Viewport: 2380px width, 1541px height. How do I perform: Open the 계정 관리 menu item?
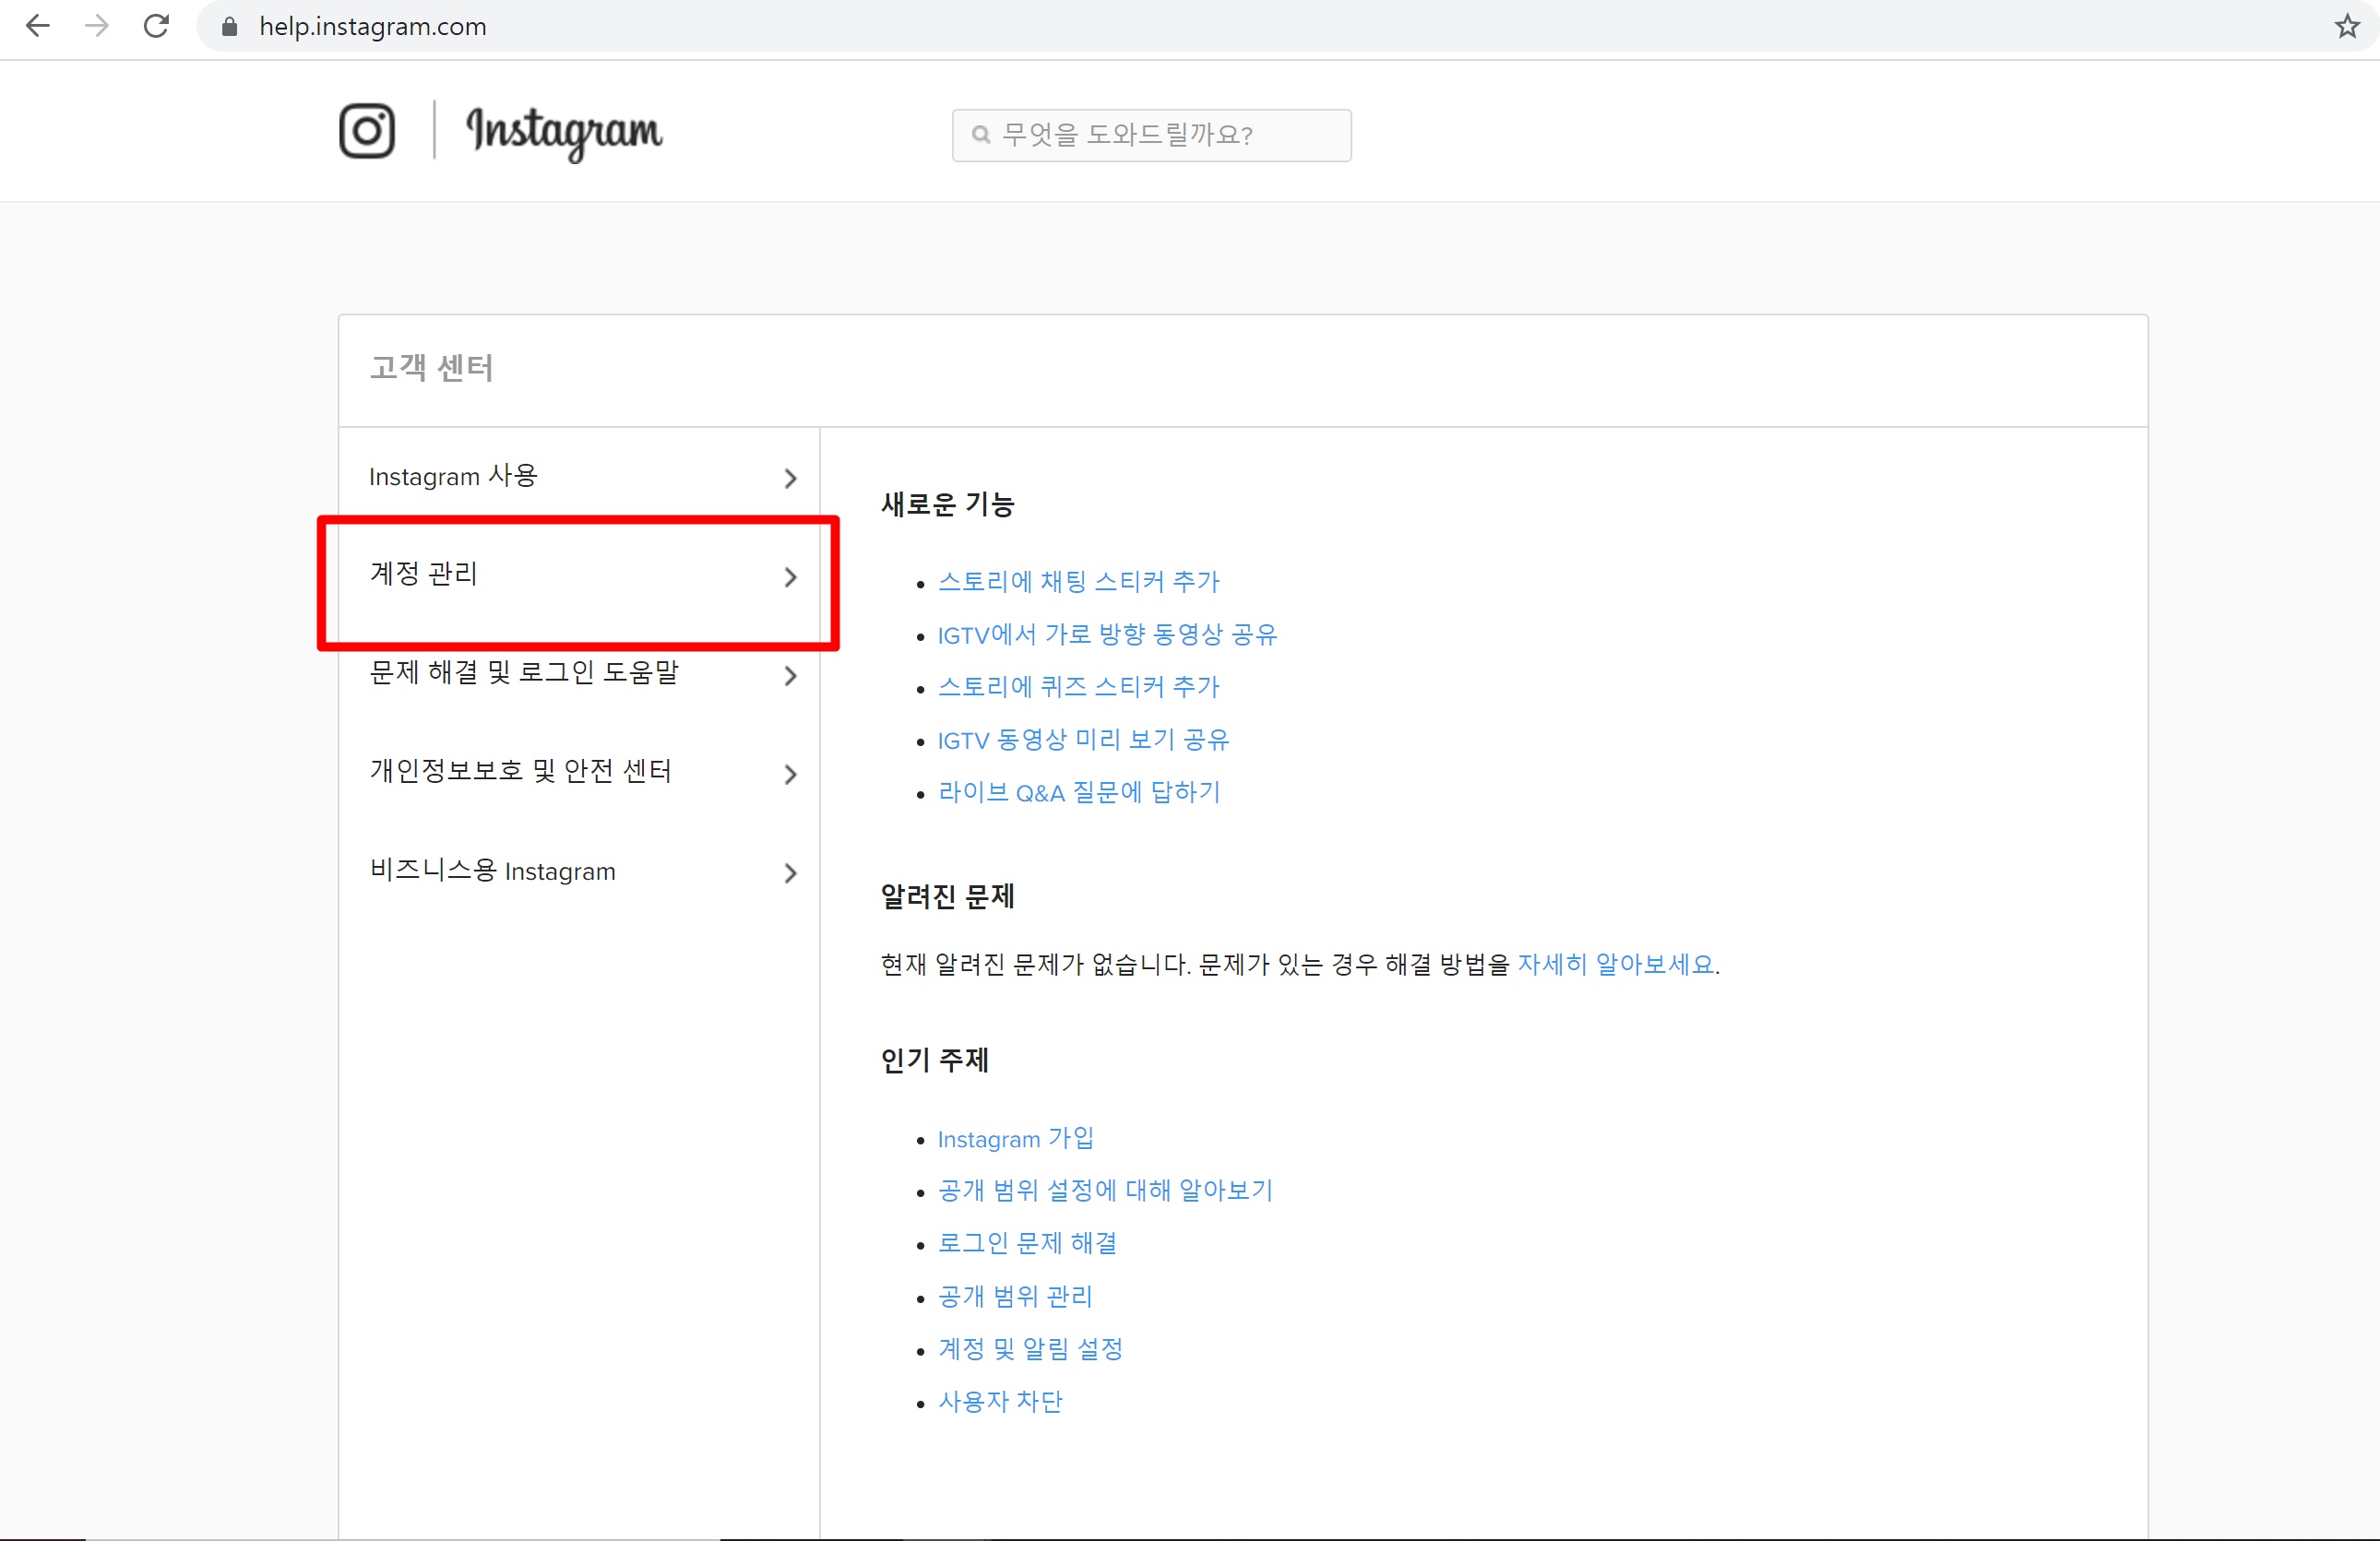[579, 575]
